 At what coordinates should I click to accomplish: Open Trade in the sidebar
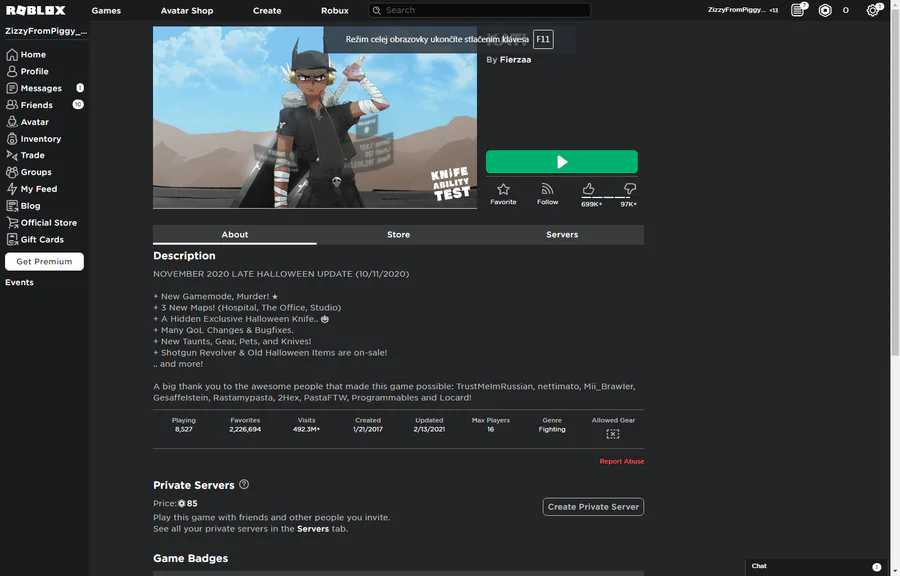pyautogui.click(x=25, y=155)
